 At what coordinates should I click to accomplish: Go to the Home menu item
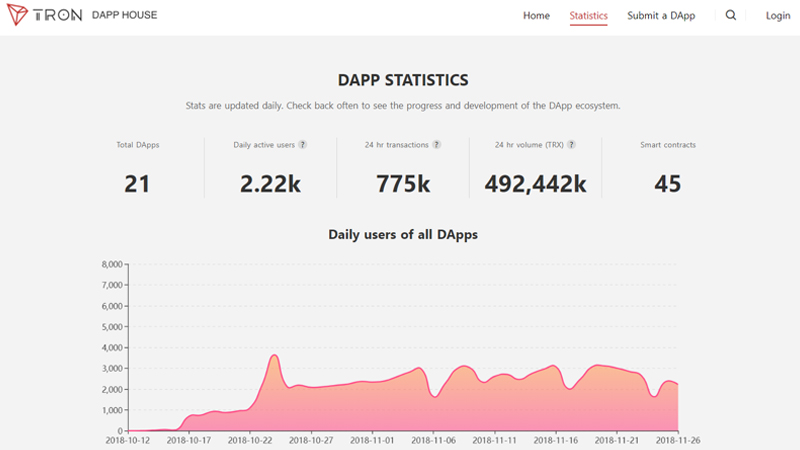point(536,16)
